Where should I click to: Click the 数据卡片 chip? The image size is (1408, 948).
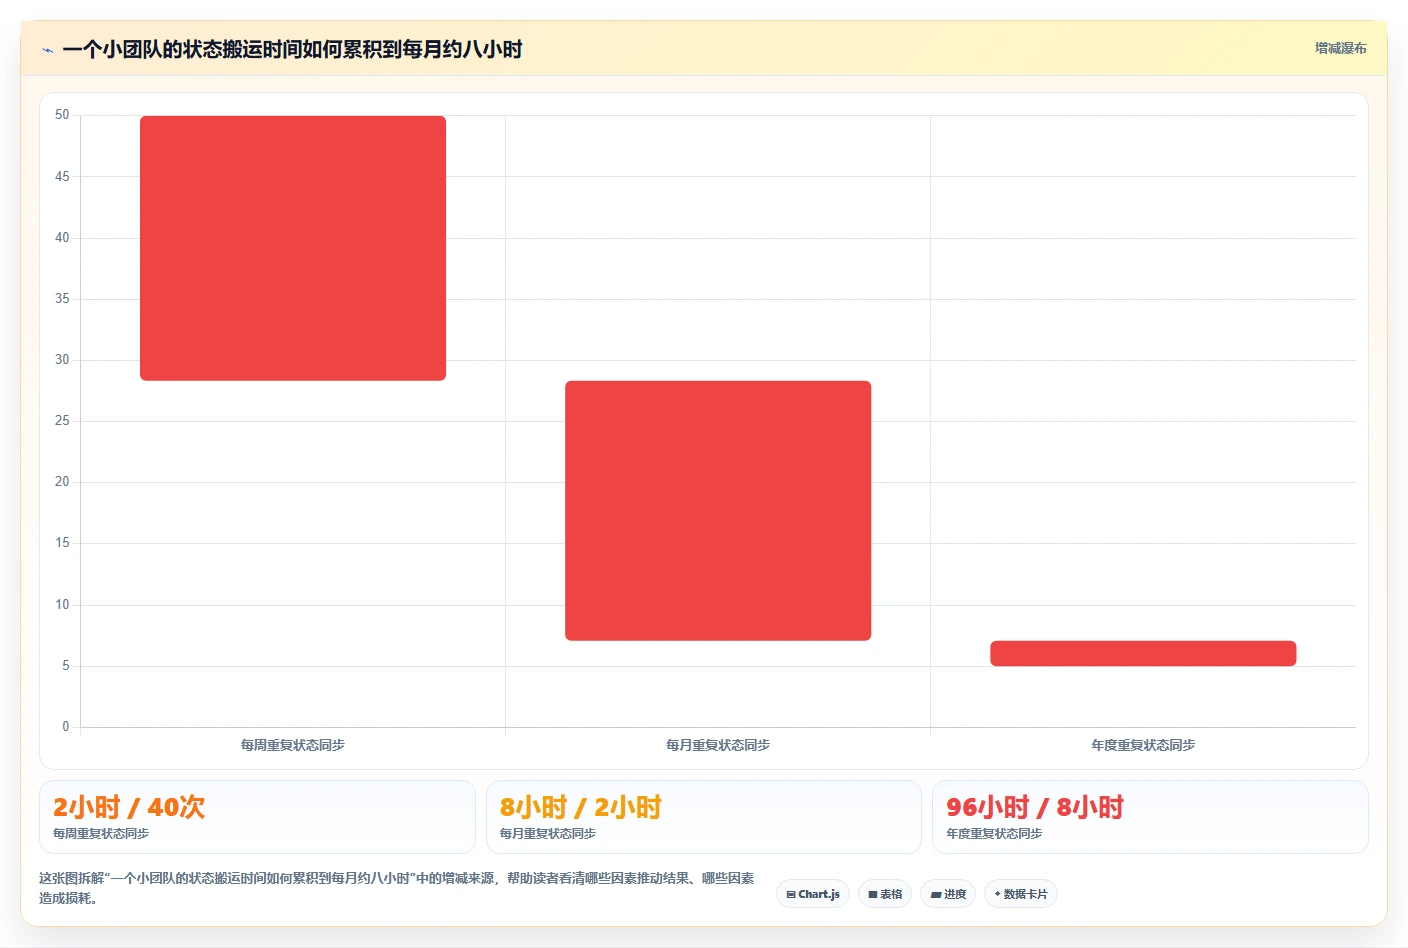(x=1021, y=894)
